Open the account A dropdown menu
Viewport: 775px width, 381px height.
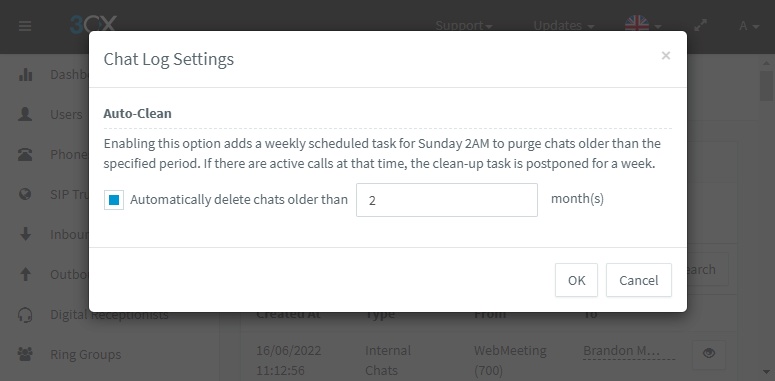749,26
